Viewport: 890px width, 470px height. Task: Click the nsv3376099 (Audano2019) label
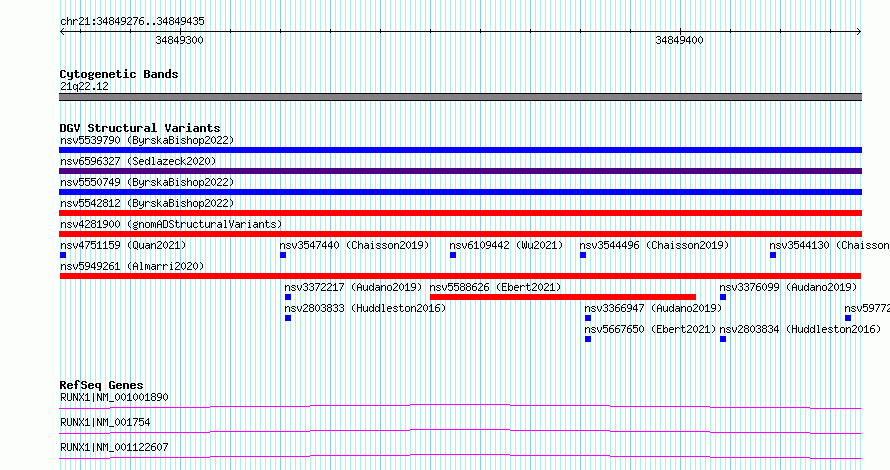point(788,287)
